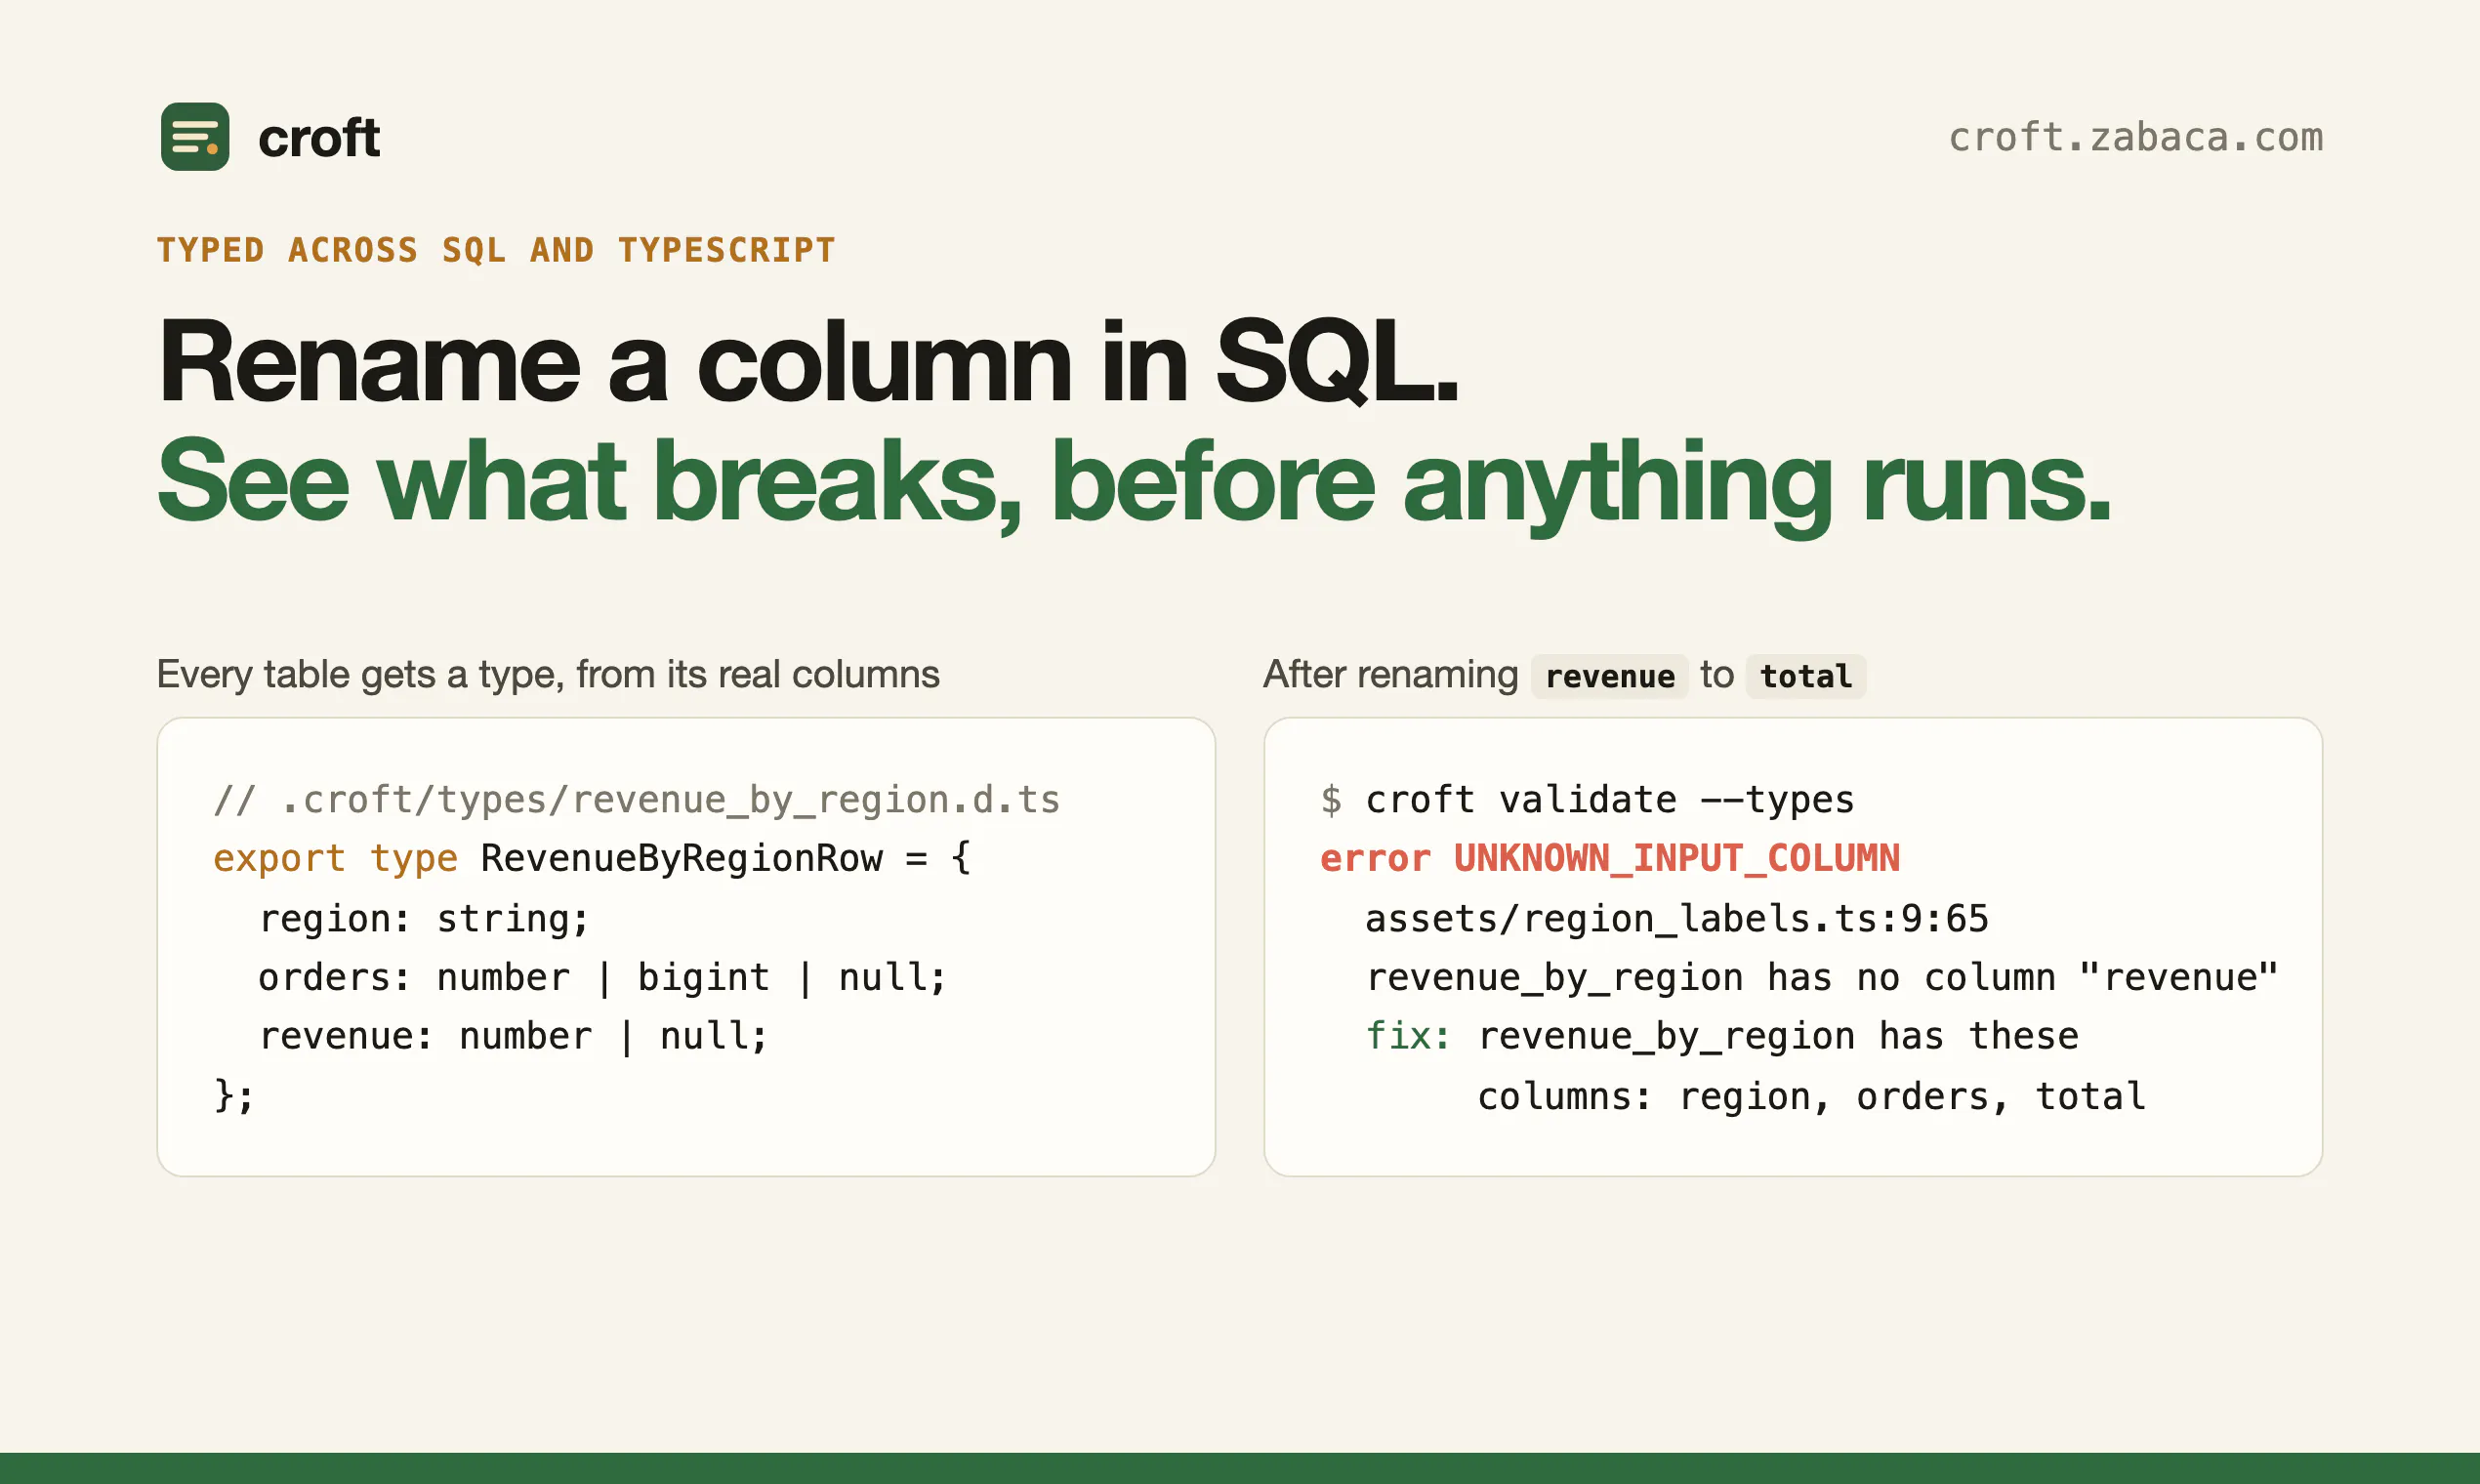Click the "export type RevenueByRegionRow" line
This screenshot has height=1484, width=2480.
pyautogui.click(x=592, y=858)
